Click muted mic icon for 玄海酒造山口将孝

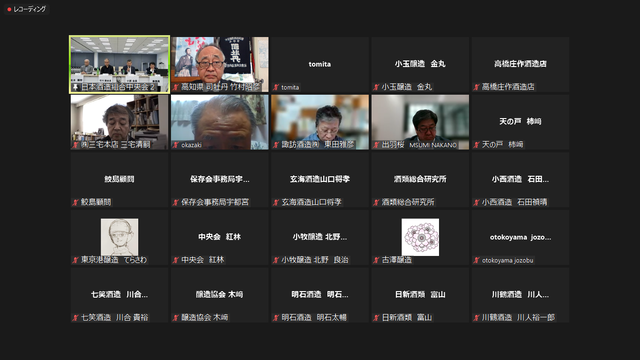coord(276,202)
